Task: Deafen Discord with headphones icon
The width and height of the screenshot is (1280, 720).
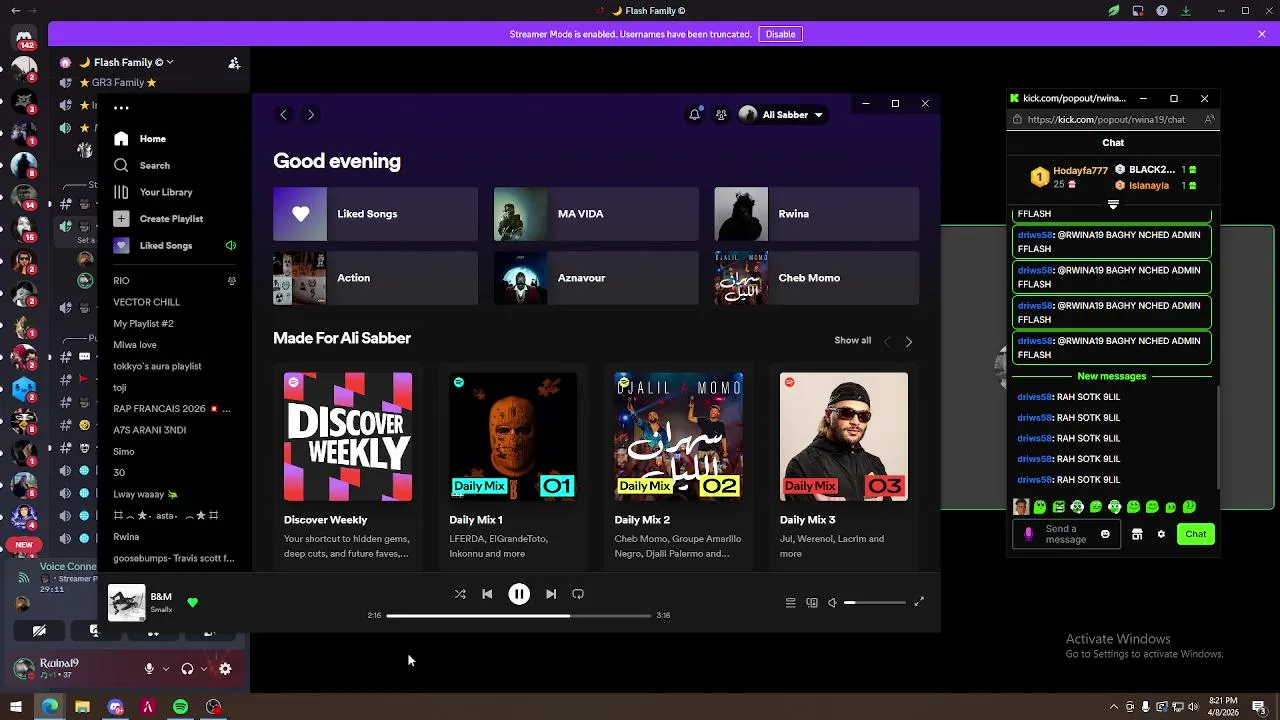Action: point(187,669)
